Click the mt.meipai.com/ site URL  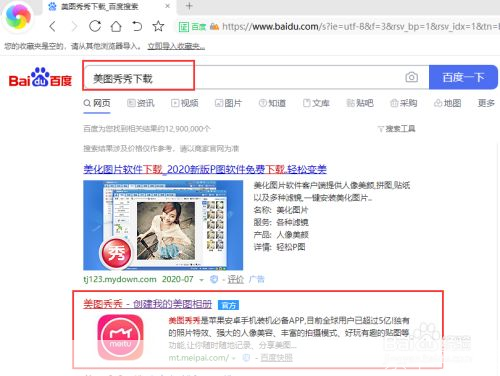(199, 358)
